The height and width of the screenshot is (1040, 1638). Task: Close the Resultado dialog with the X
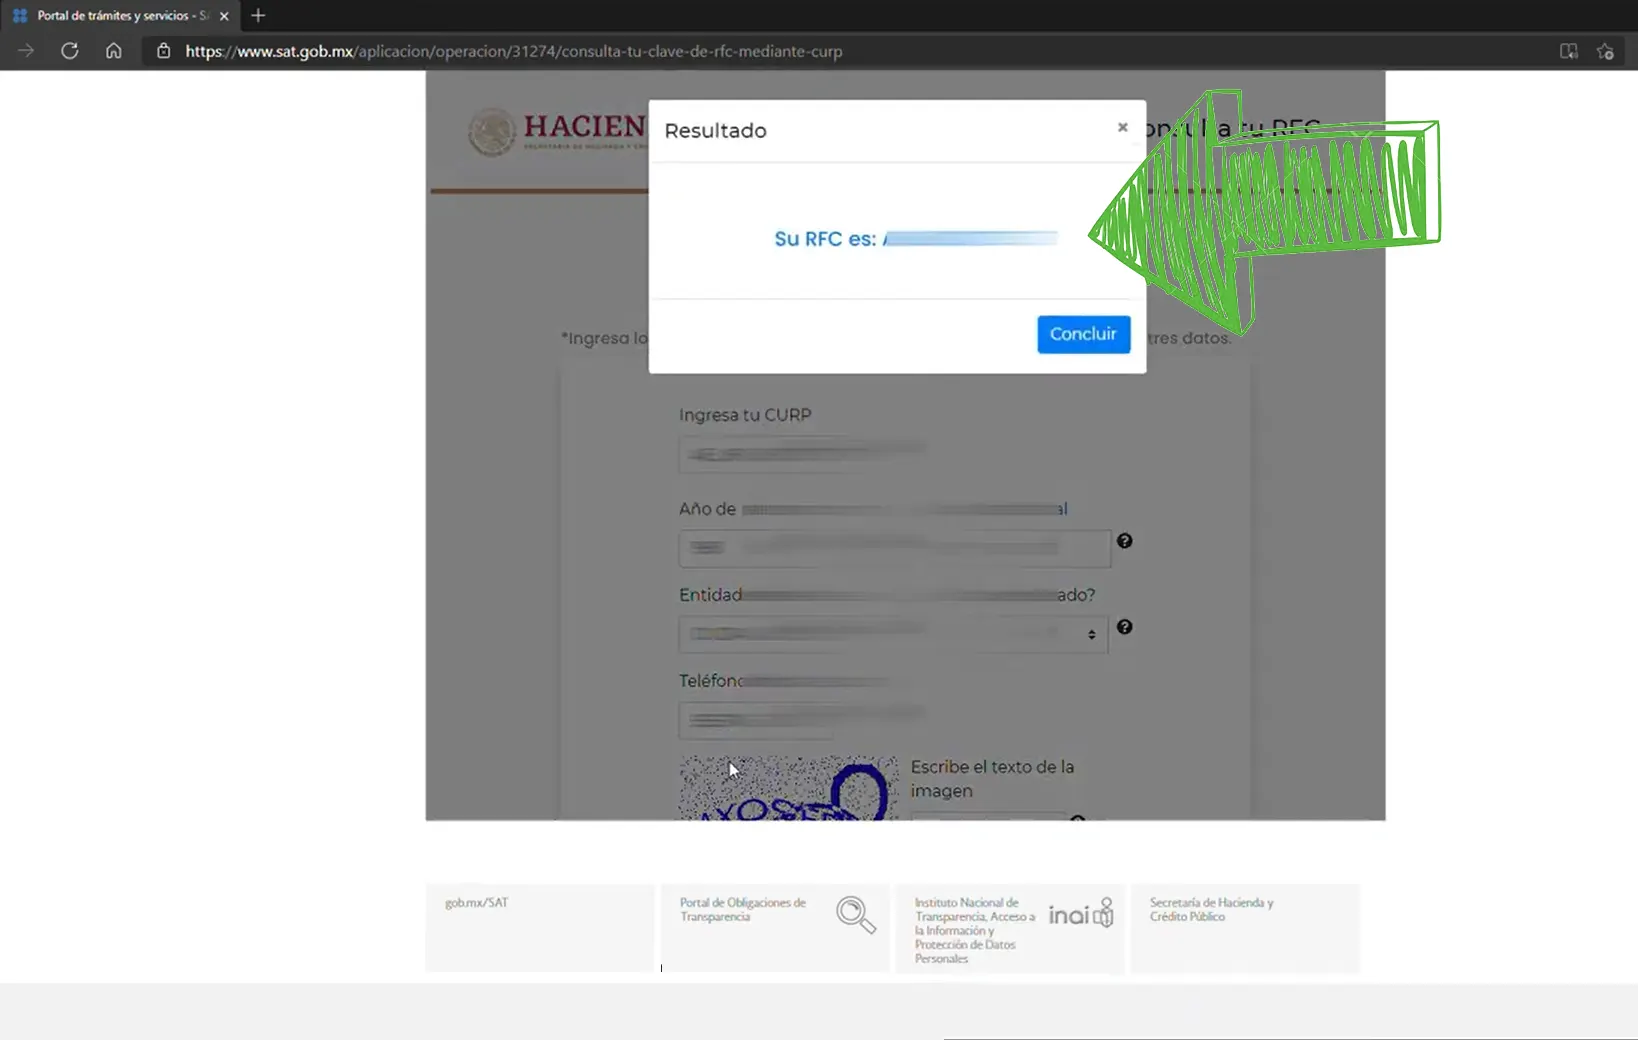(1122, 127)
